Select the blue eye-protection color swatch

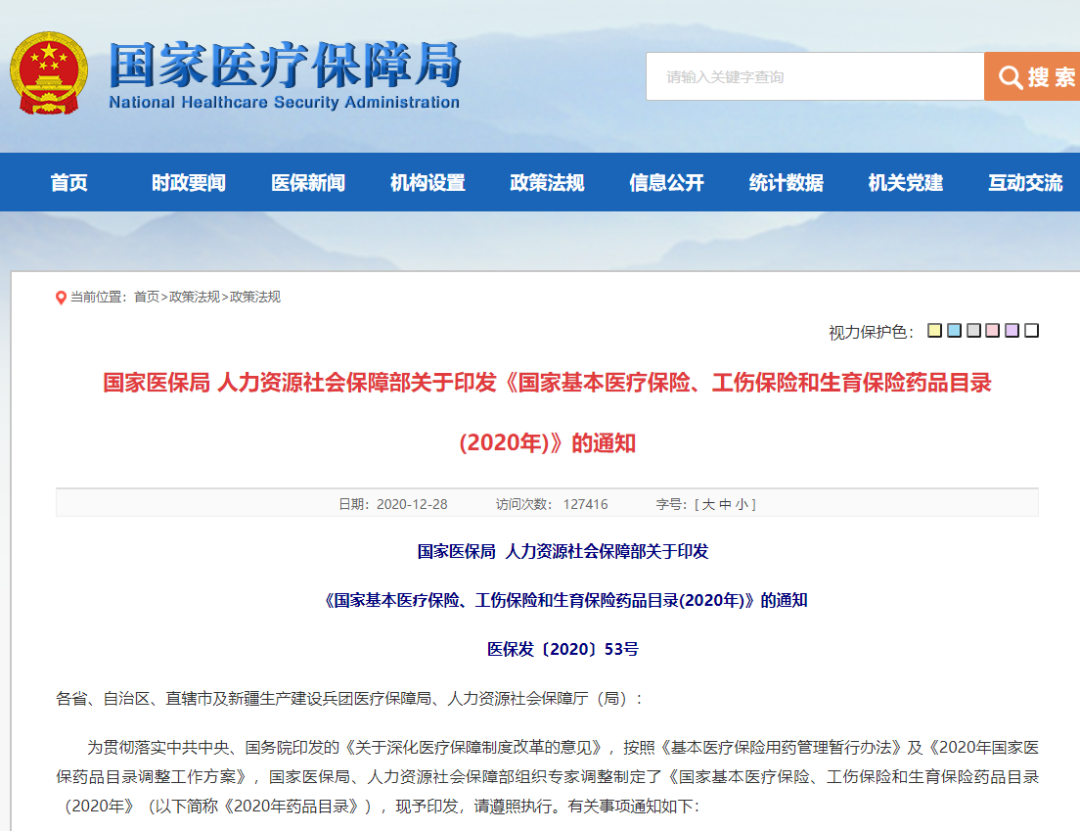click(x=954, y=331)
